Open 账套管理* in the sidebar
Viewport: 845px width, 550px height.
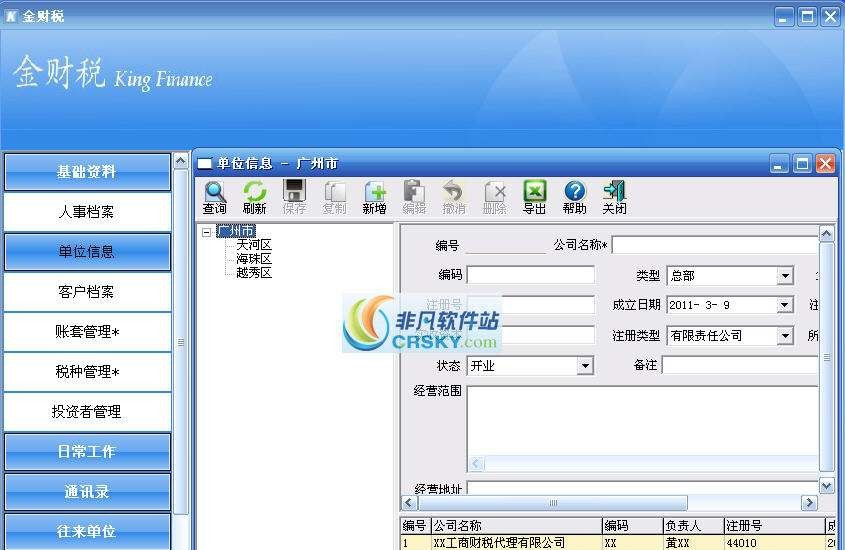(x=87, y=332)
